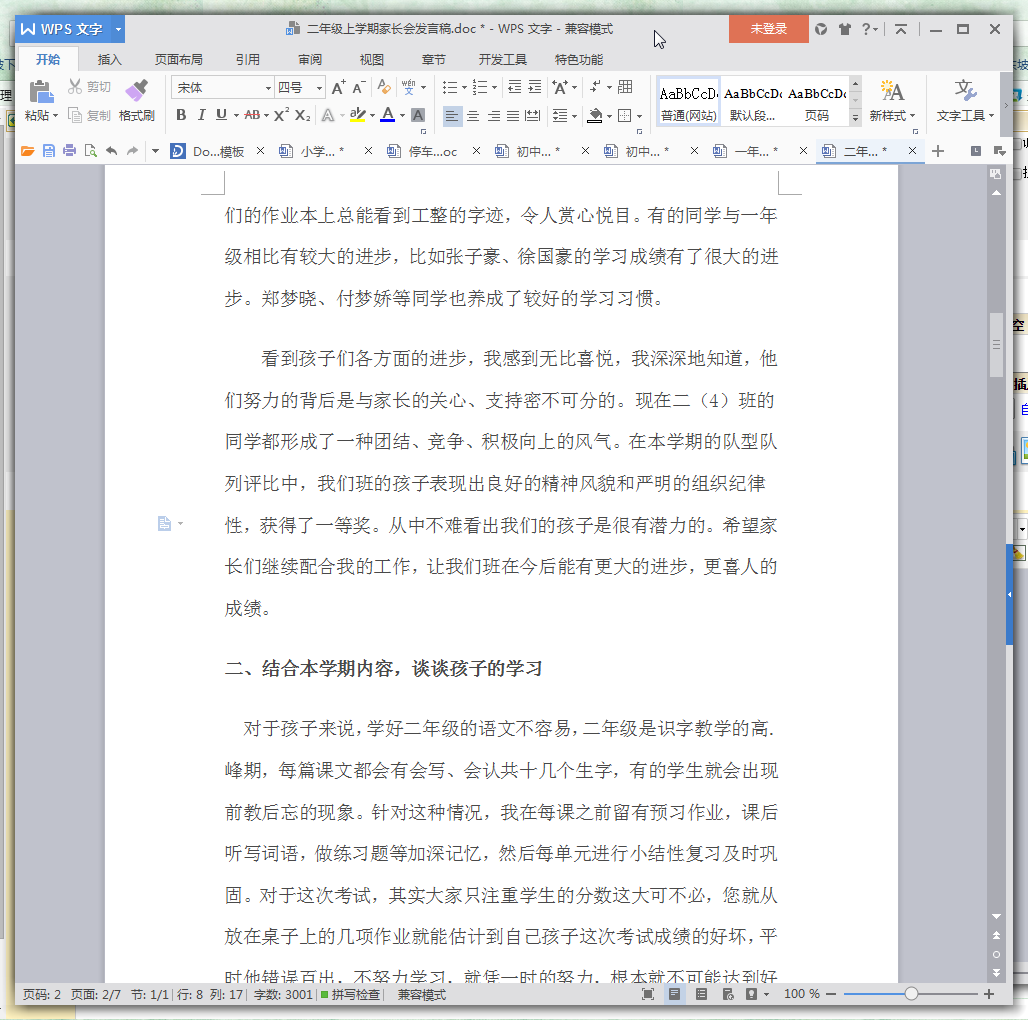Switch to 视图 ribbon tab
Image resolution: width=1028 pixels, height=1020 pixels.
pyautogui.click(x=372, y=60)
